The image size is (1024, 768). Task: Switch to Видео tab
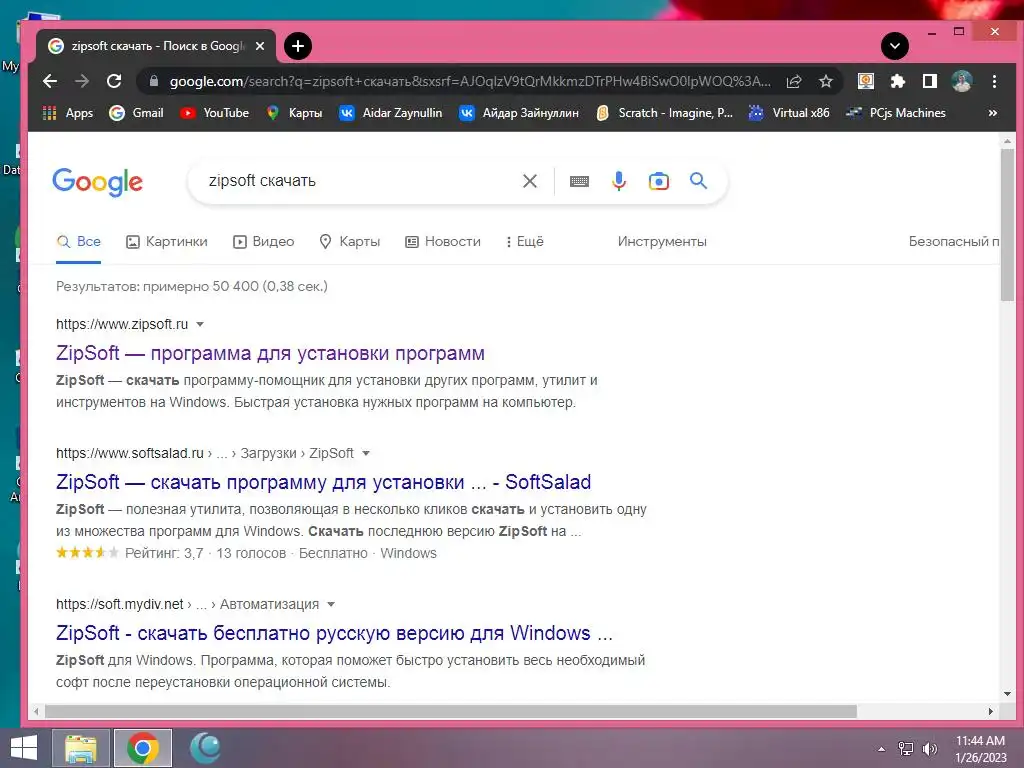(263, 242)
